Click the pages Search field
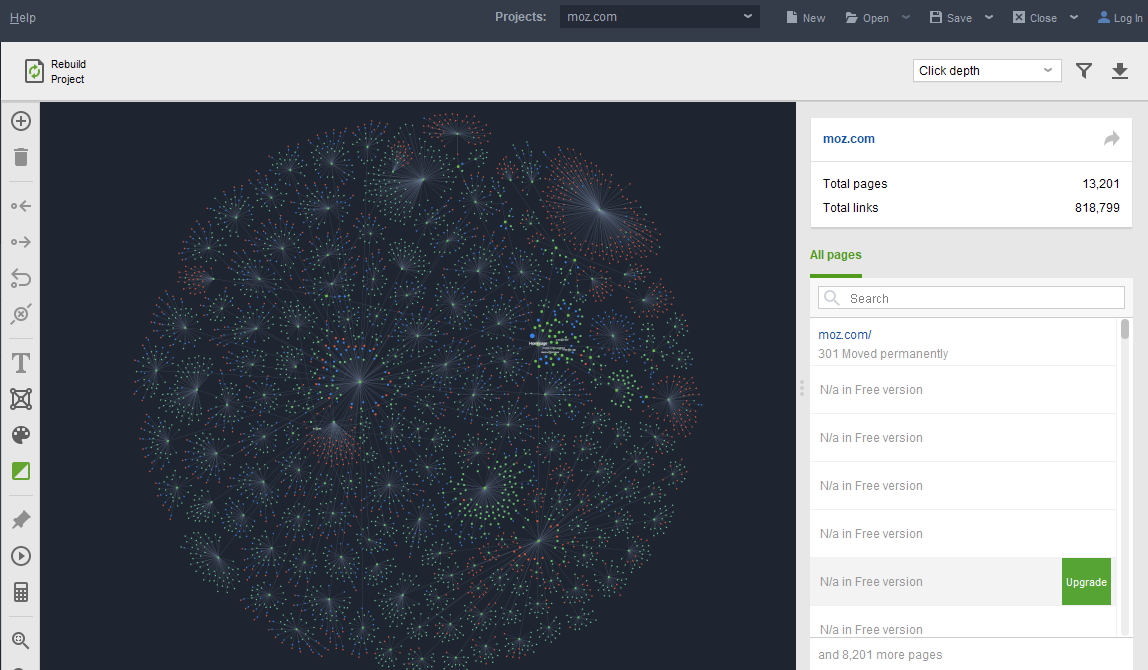 (x=971, y=298)
